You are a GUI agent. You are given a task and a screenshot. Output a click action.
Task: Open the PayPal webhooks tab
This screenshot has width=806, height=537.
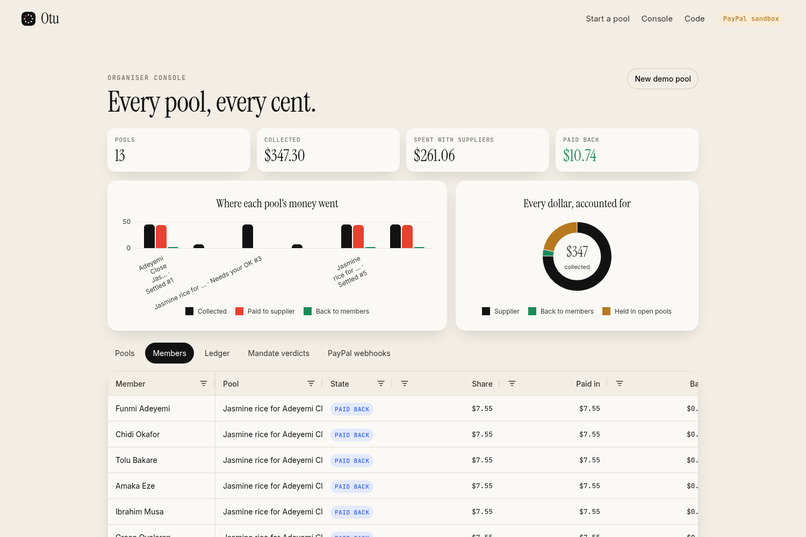(359, 353)
